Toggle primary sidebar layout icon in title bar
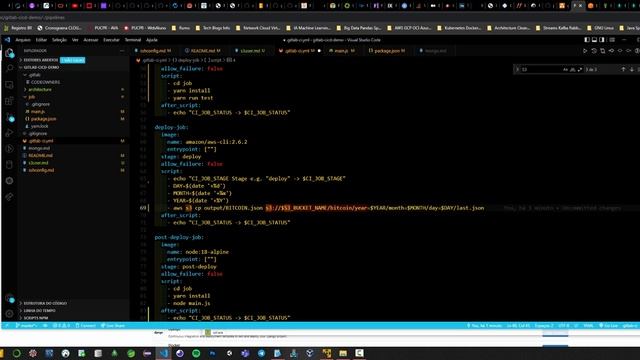640x360 pixels. [x=587, y=40]
